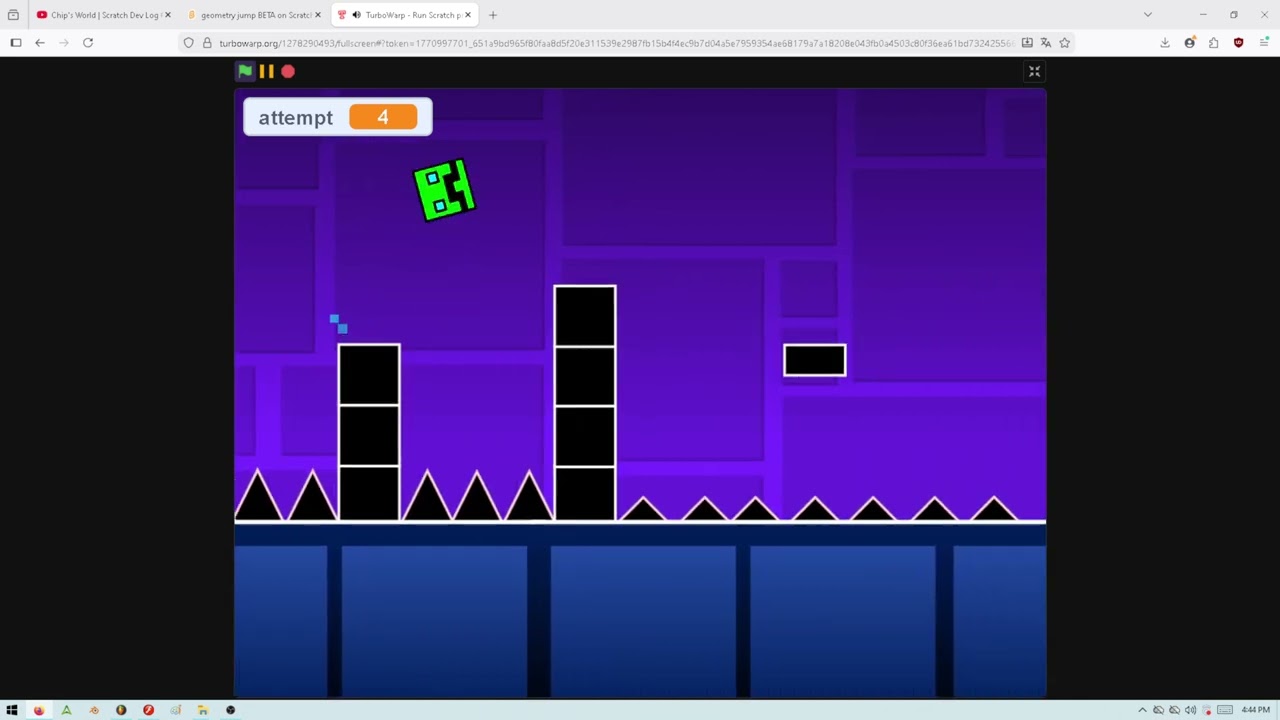Screen dimensions: 1280x720
Task: Open browser downloads panel
Action: pyautogui.click(x=1165, y=43)
